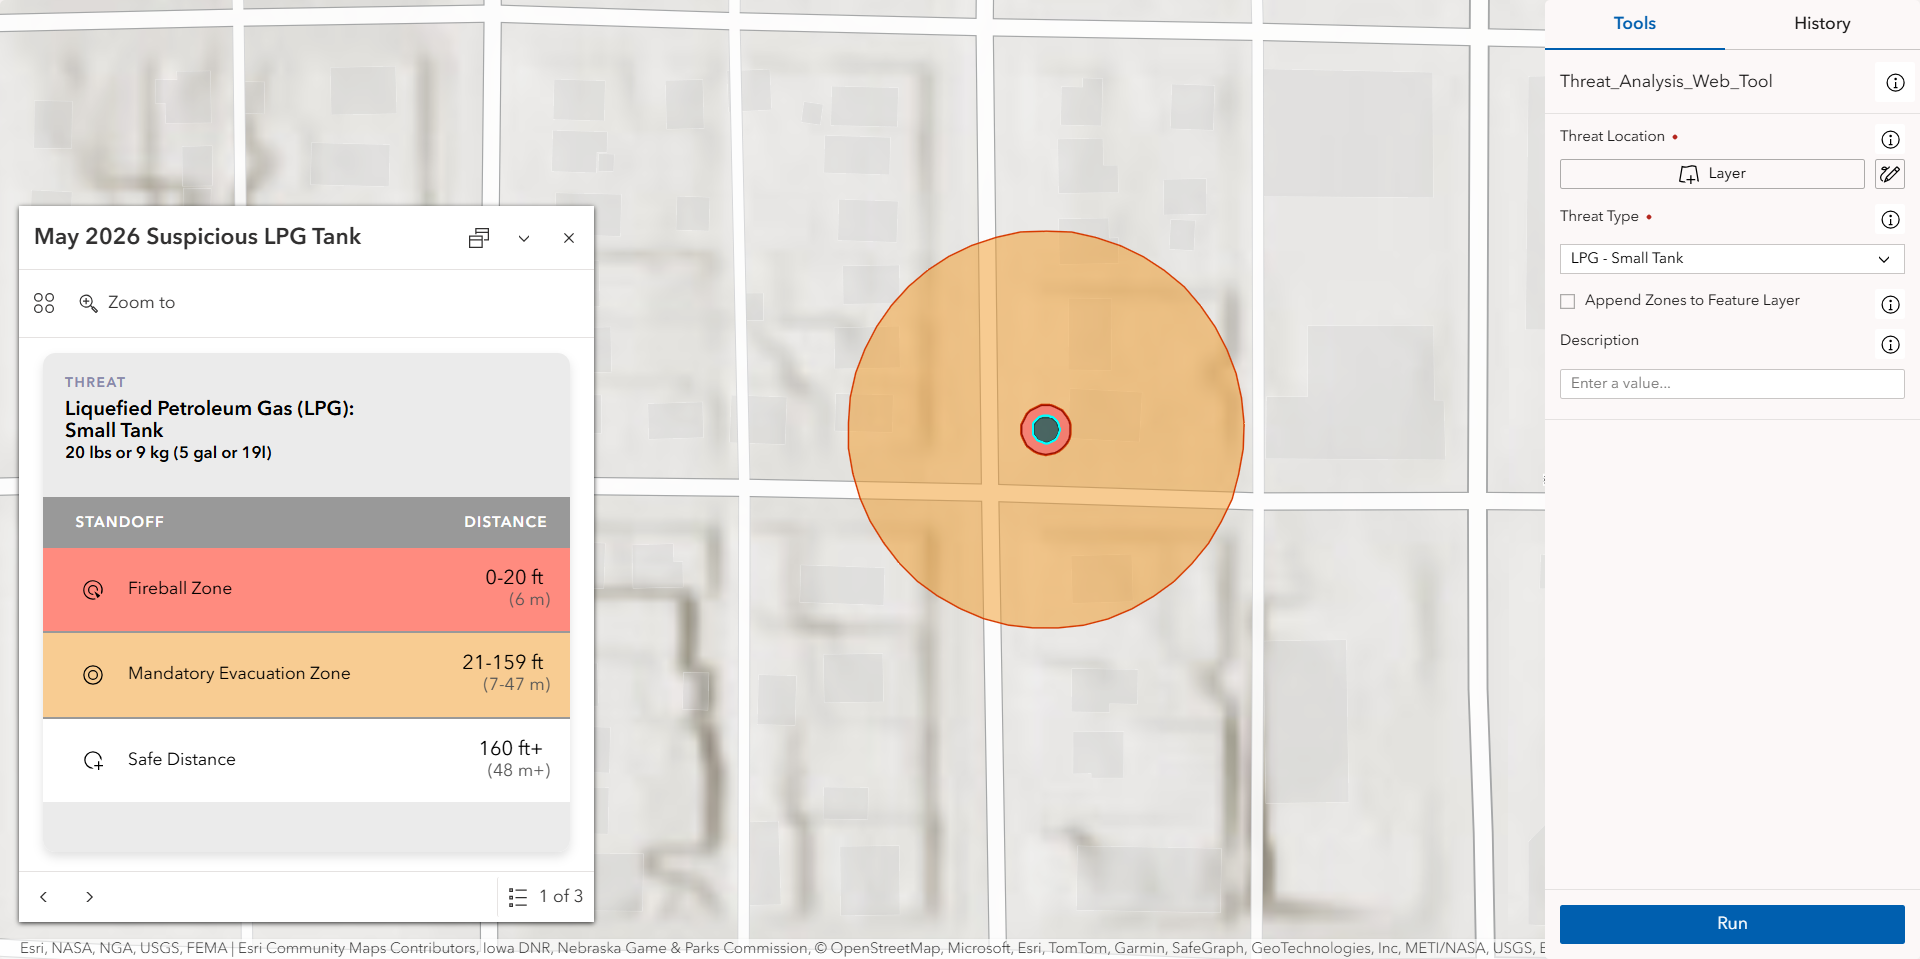The height and width of the screenshot is (959, 1920).
Task: Click the Zoom to magnifier icon
Action: pos(88,303)
